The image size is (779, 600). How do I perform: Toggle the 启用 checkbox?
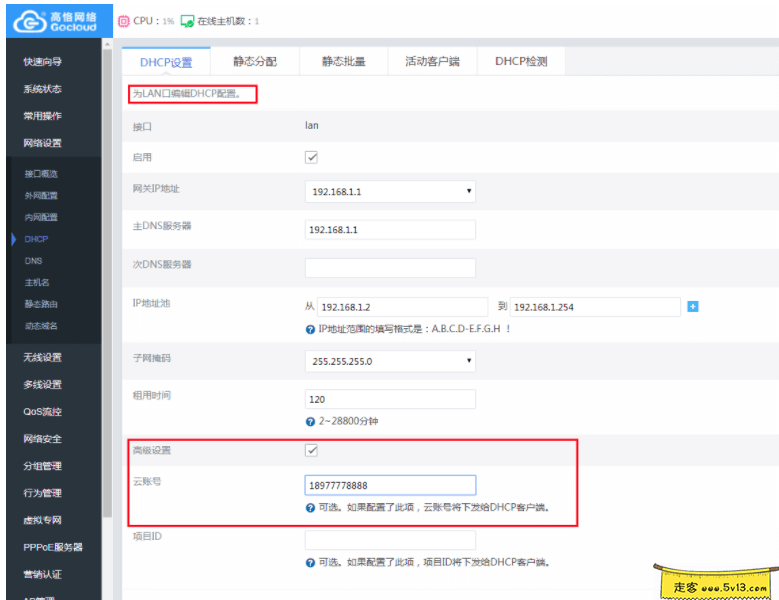click(311, 157)
